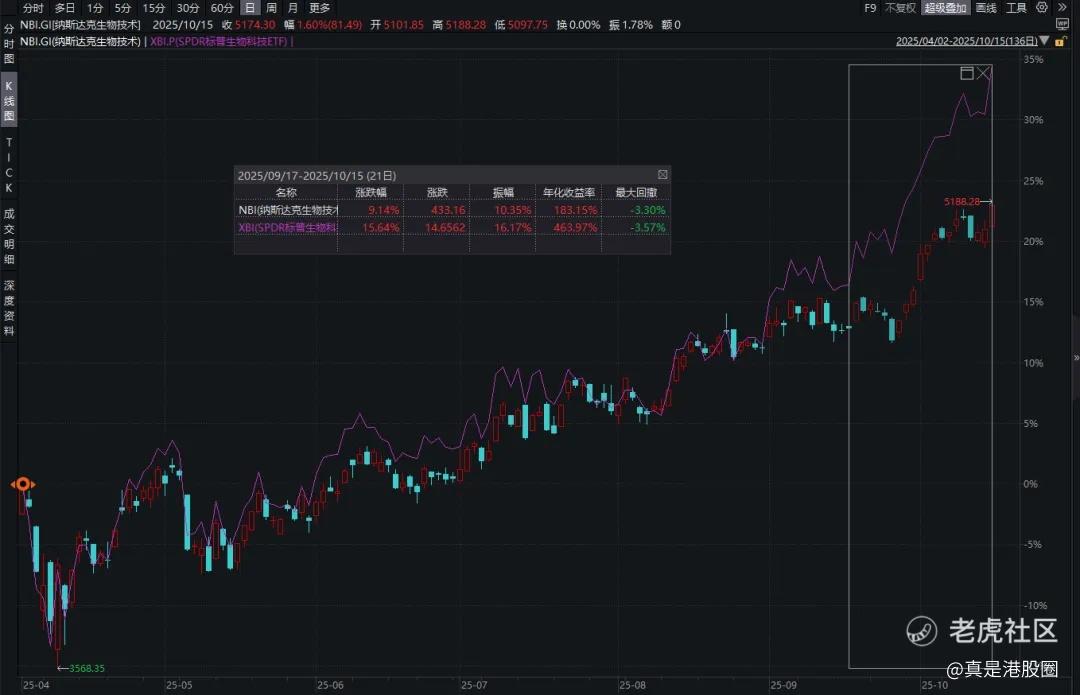
Task: Click the WP monitor icon
Action: point(1062,24)
